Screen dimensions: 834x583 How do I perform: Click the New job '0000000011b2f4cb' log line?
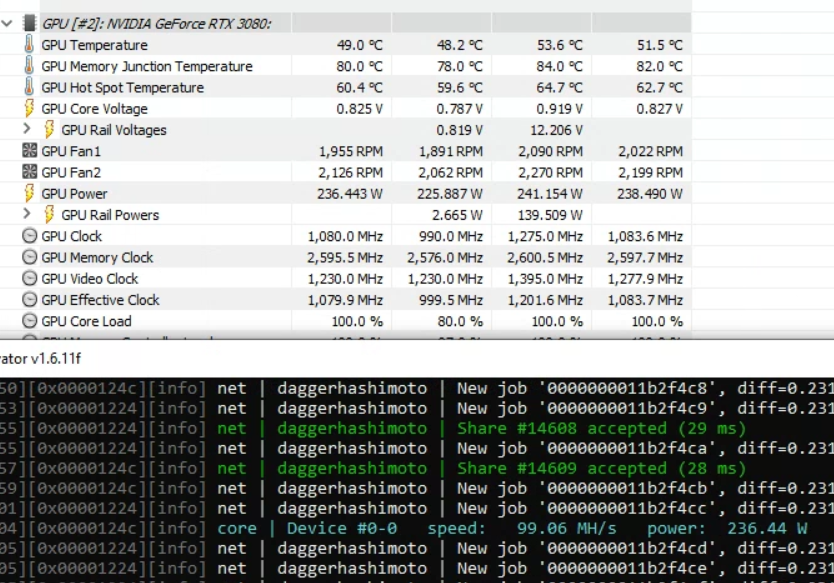[417, 488]
